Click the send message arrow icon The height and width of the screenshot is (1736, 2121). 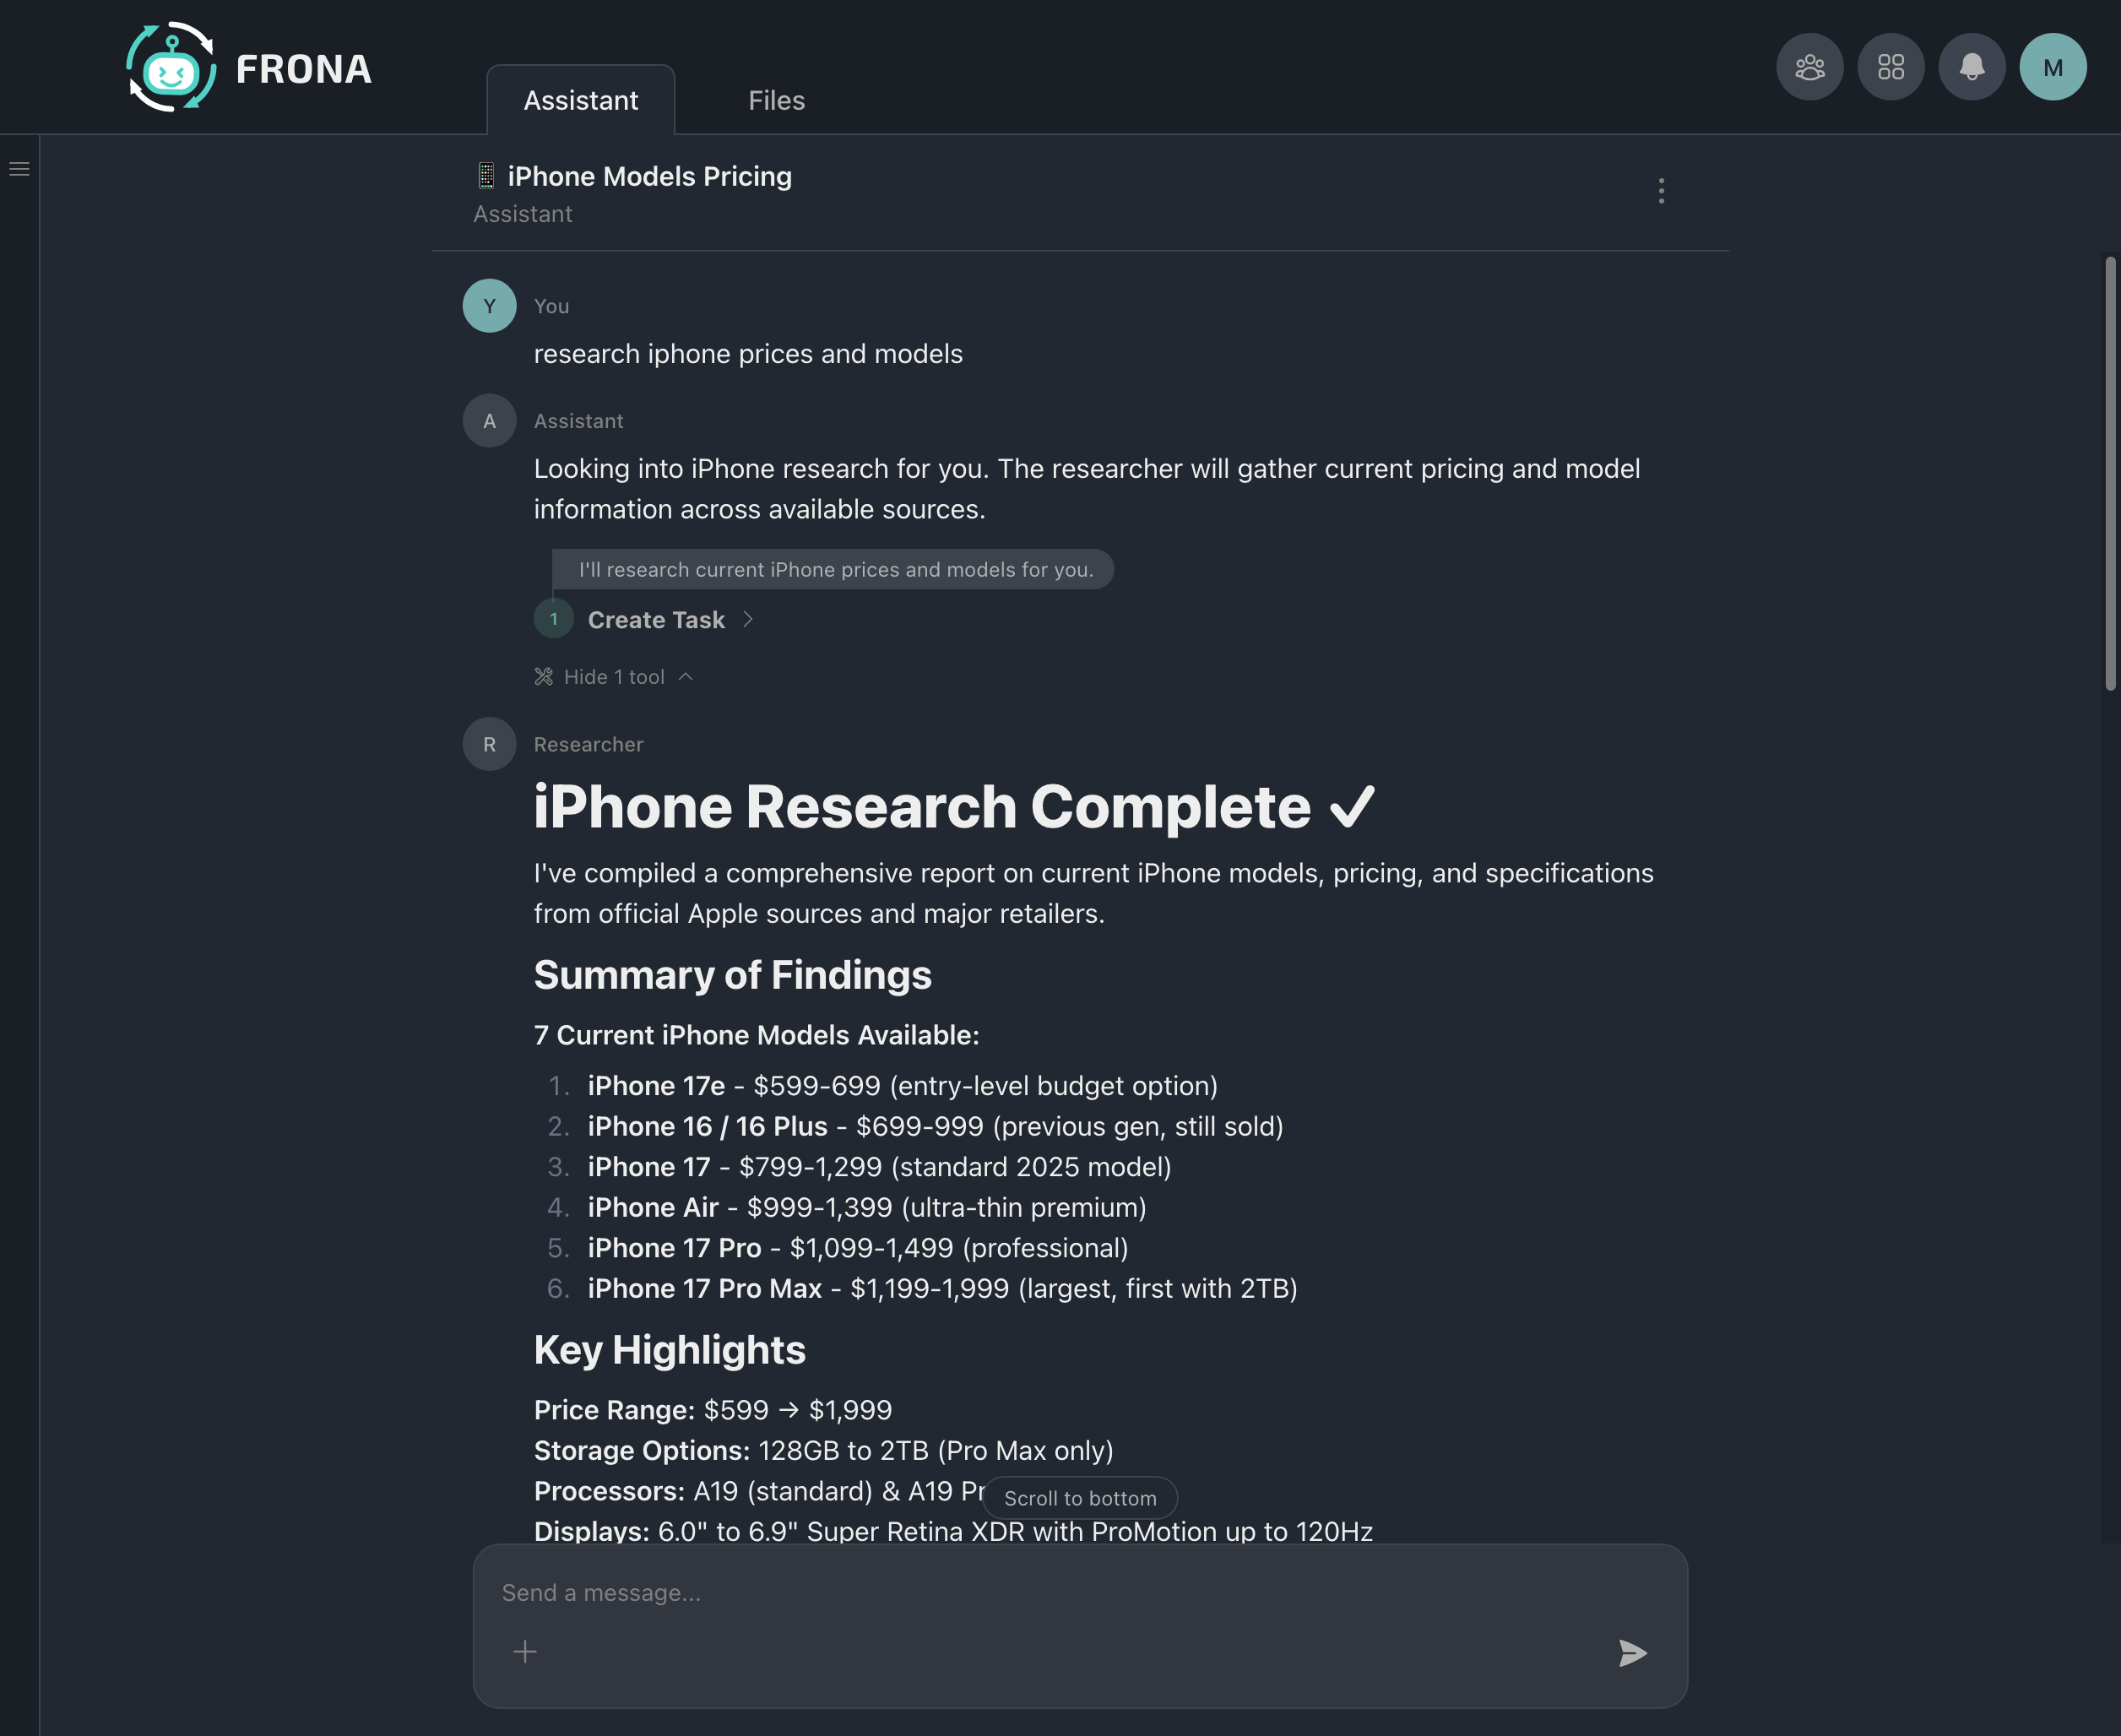[x=1634, y=1653]
